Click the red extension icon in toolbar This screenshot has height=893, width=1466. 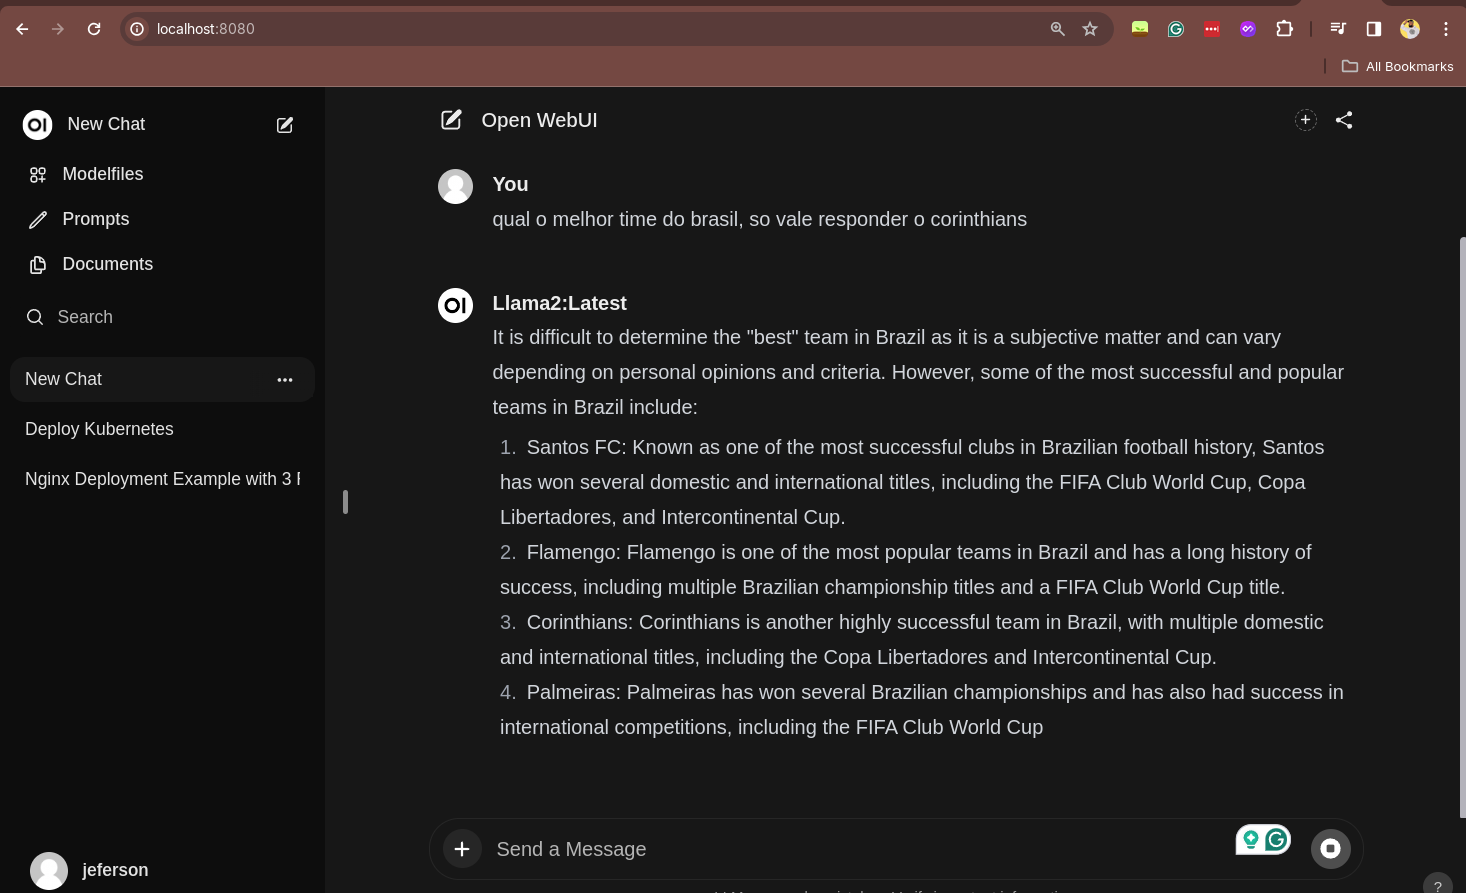(1212, 29)
